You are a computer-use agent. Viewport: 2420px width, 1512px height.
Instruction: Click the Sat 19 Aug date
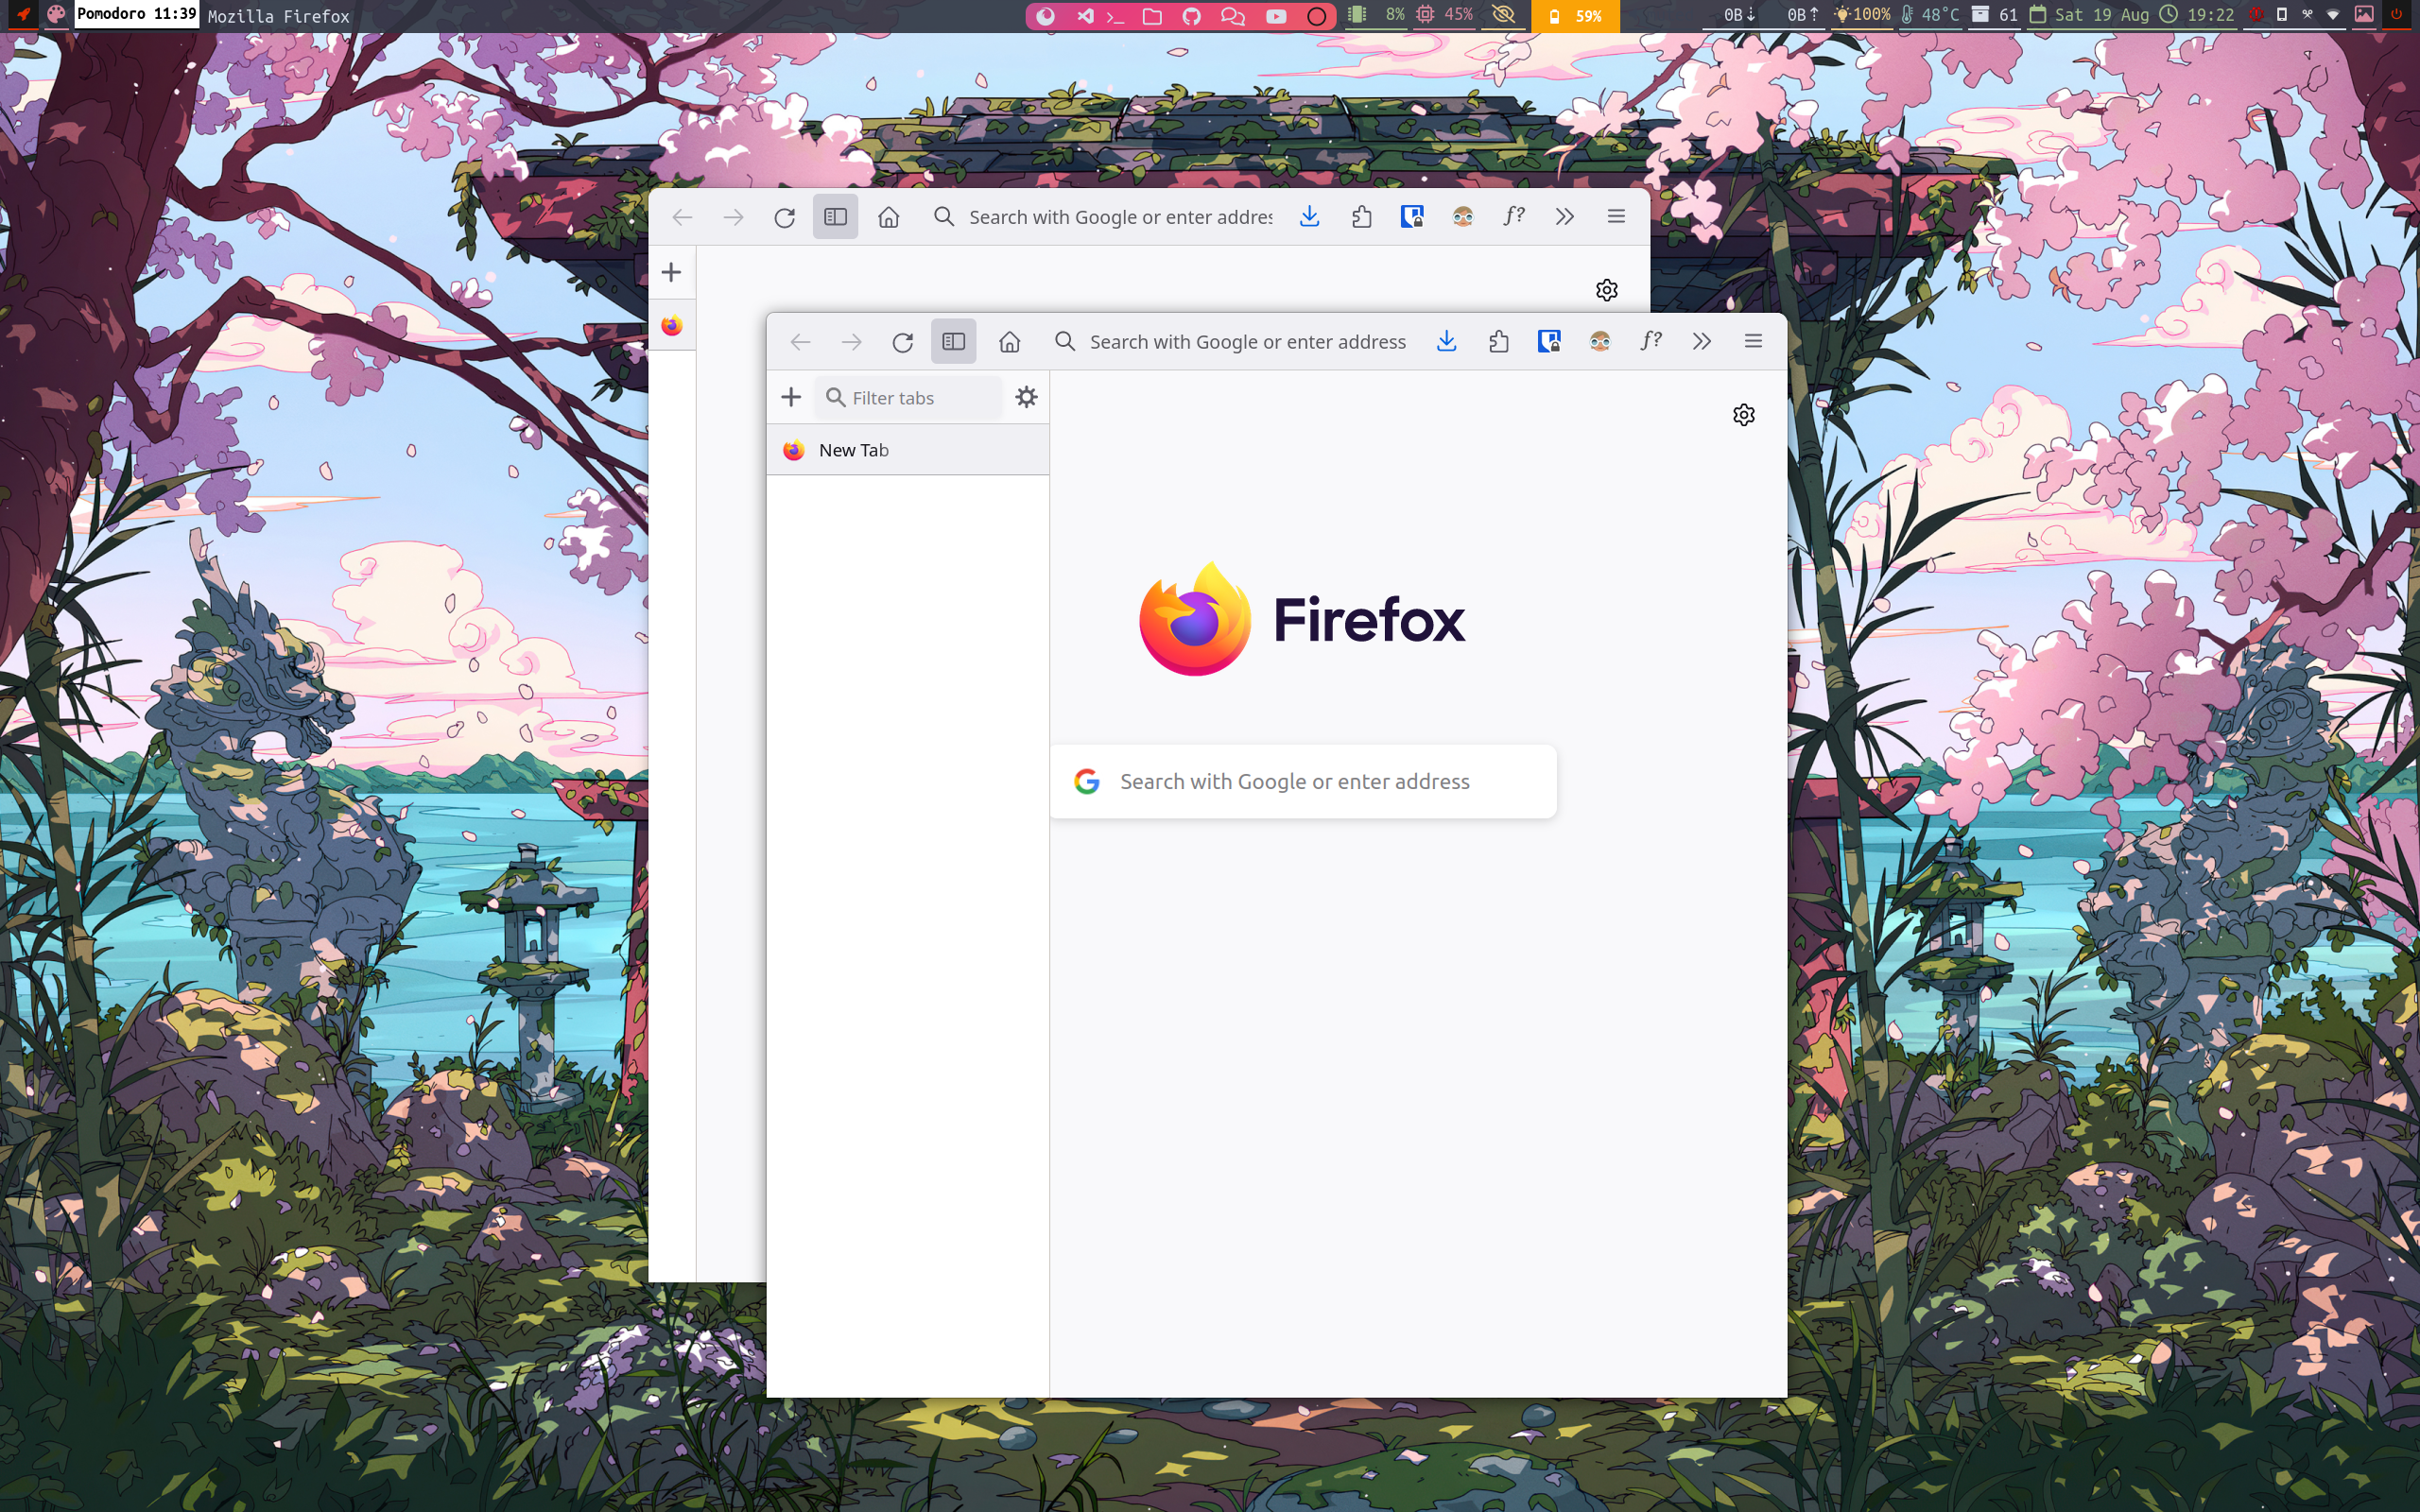(x=2089, y=14)
